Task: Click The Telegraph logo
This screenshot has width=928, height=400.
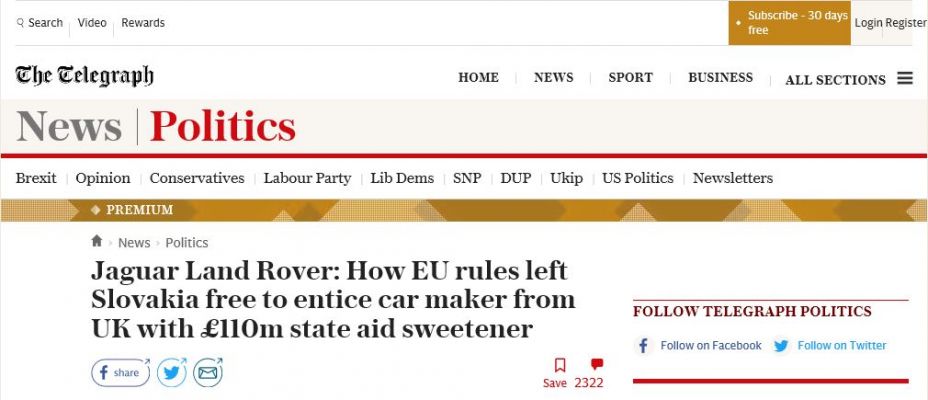Action: pyautogui.click(x=84, y=76)
